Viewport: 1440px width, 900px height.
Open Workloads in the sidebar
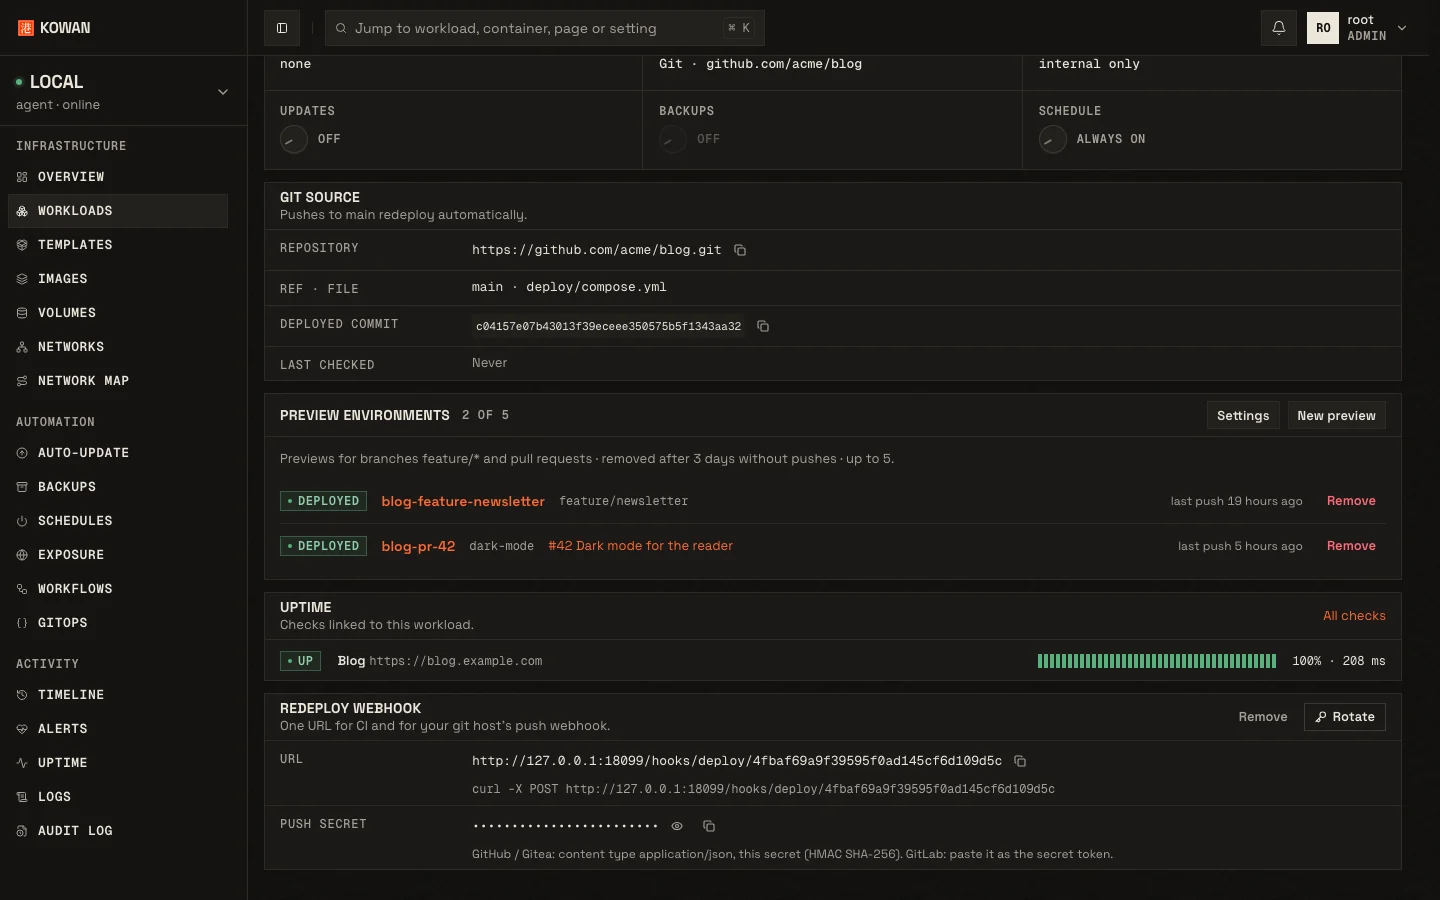[118, 211]
